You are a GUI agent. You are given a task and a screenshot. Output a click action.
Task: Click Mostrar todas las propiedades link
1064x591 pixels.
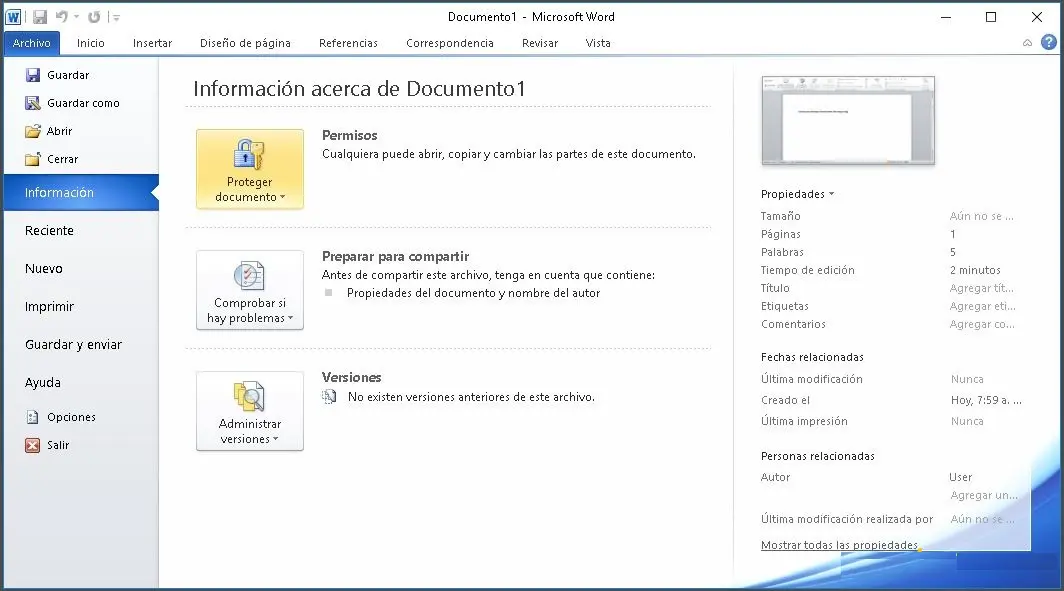pos(838,544)
